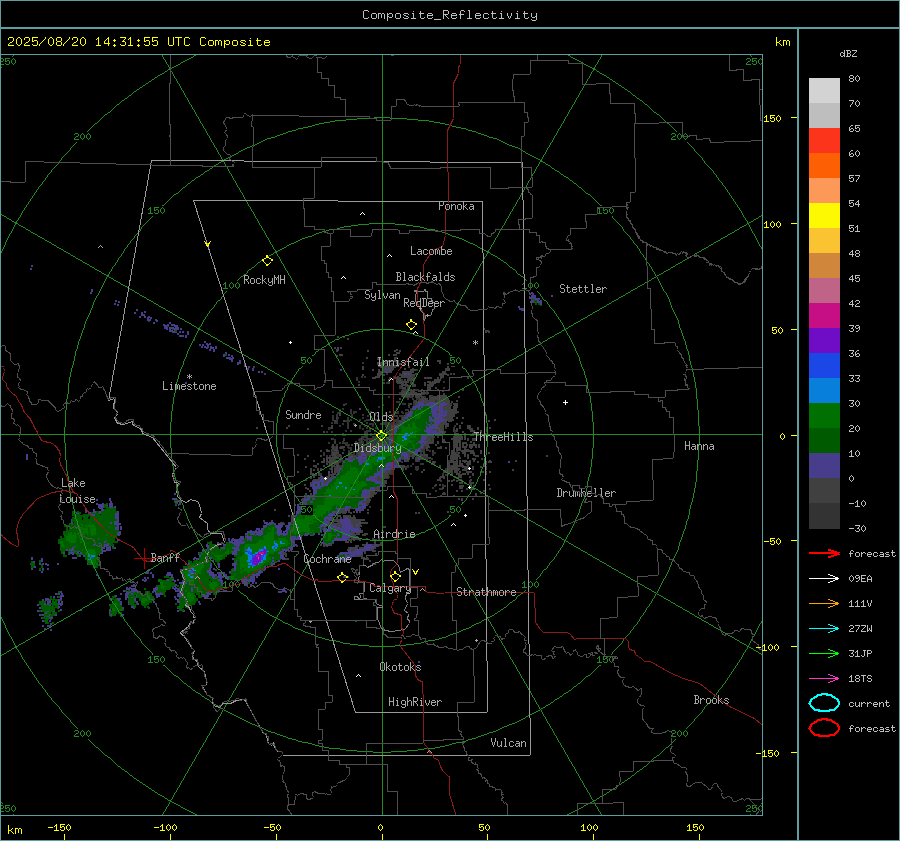Click the yellow diamond marker near Cochrane
The image size is (900, 841).
pyautogui.click(x=342, y=577)
